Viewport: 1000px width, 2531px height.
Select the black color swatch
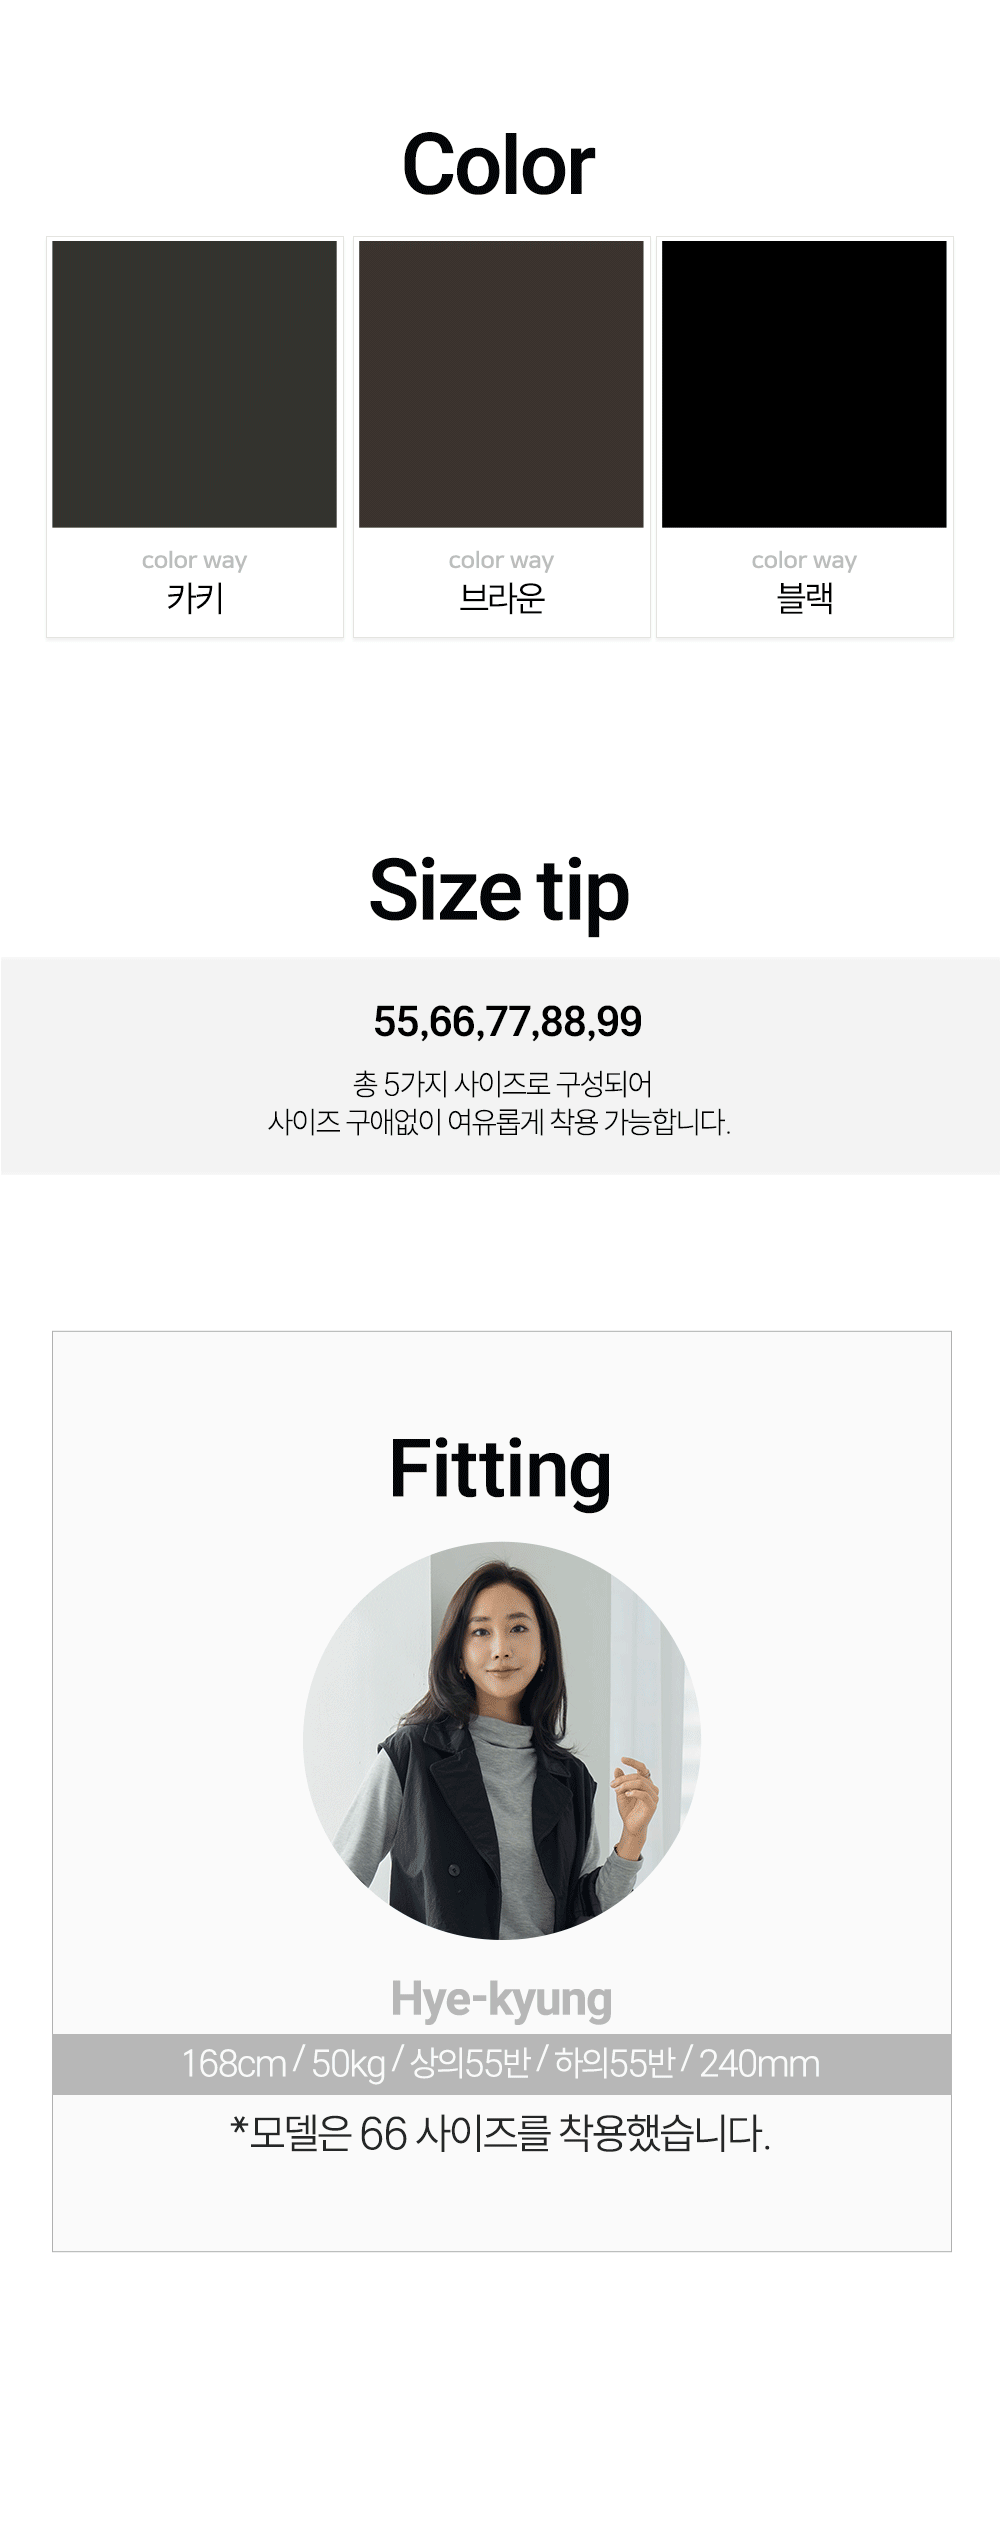[x=804, y=384]
